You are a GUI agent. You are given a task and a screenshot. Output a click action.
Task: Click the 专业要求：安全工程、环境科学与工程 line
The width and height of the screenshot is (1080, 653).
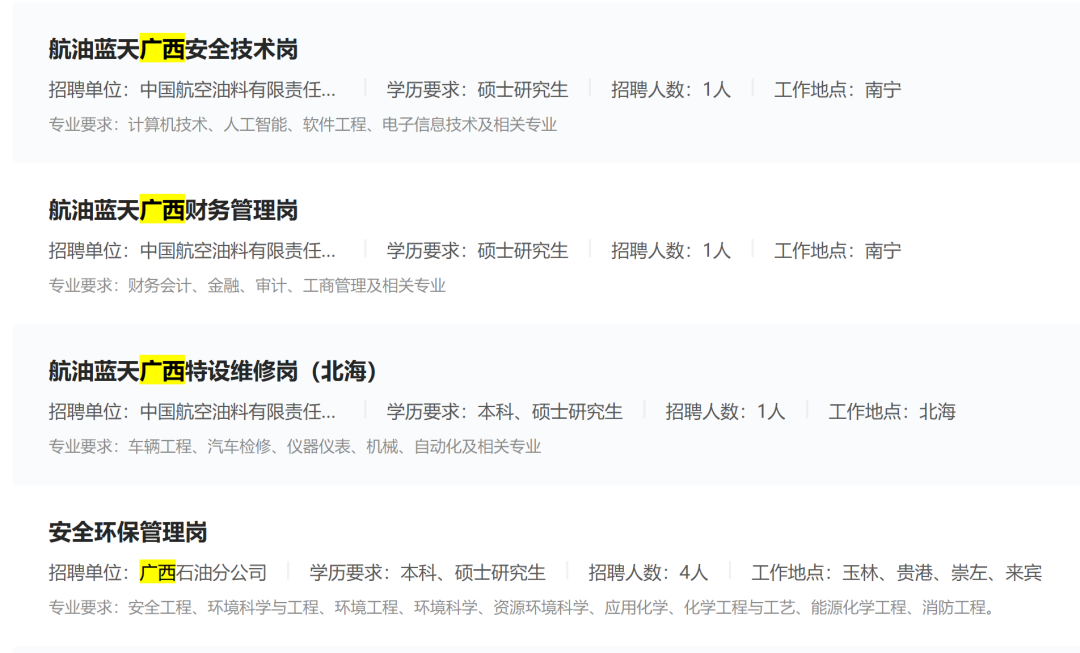pos(521,608)
